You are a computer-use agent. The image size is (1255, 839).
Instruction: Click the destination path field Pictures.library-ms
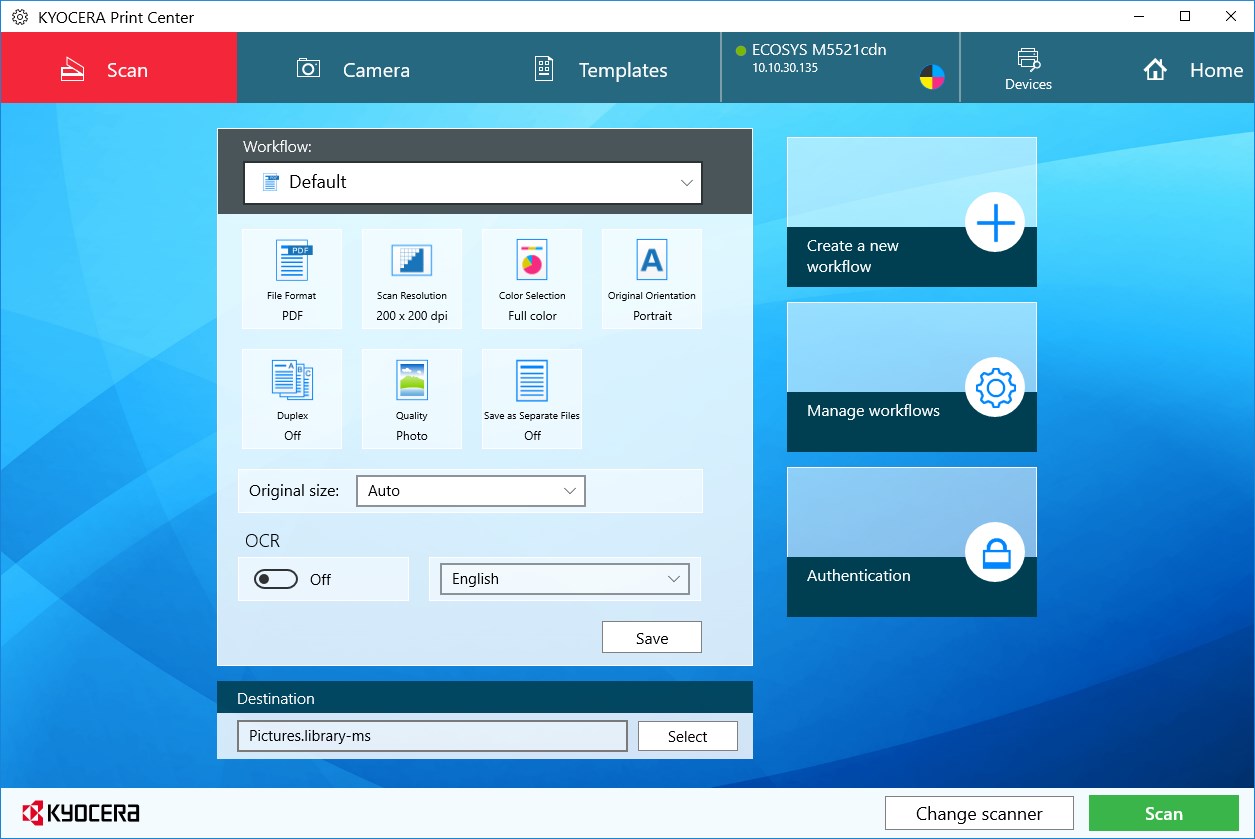pos(432,736)
